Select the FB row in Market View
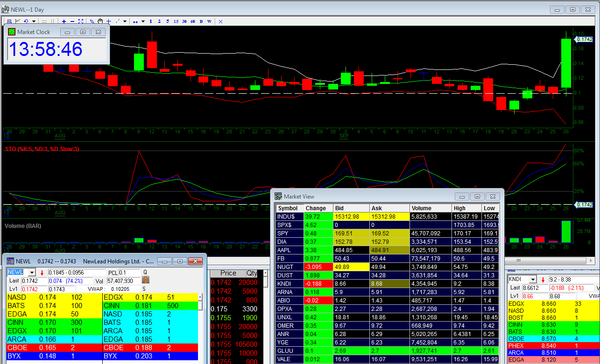This screenshot has width=600, height=364. pyautogui.click(x=387, y=258)
